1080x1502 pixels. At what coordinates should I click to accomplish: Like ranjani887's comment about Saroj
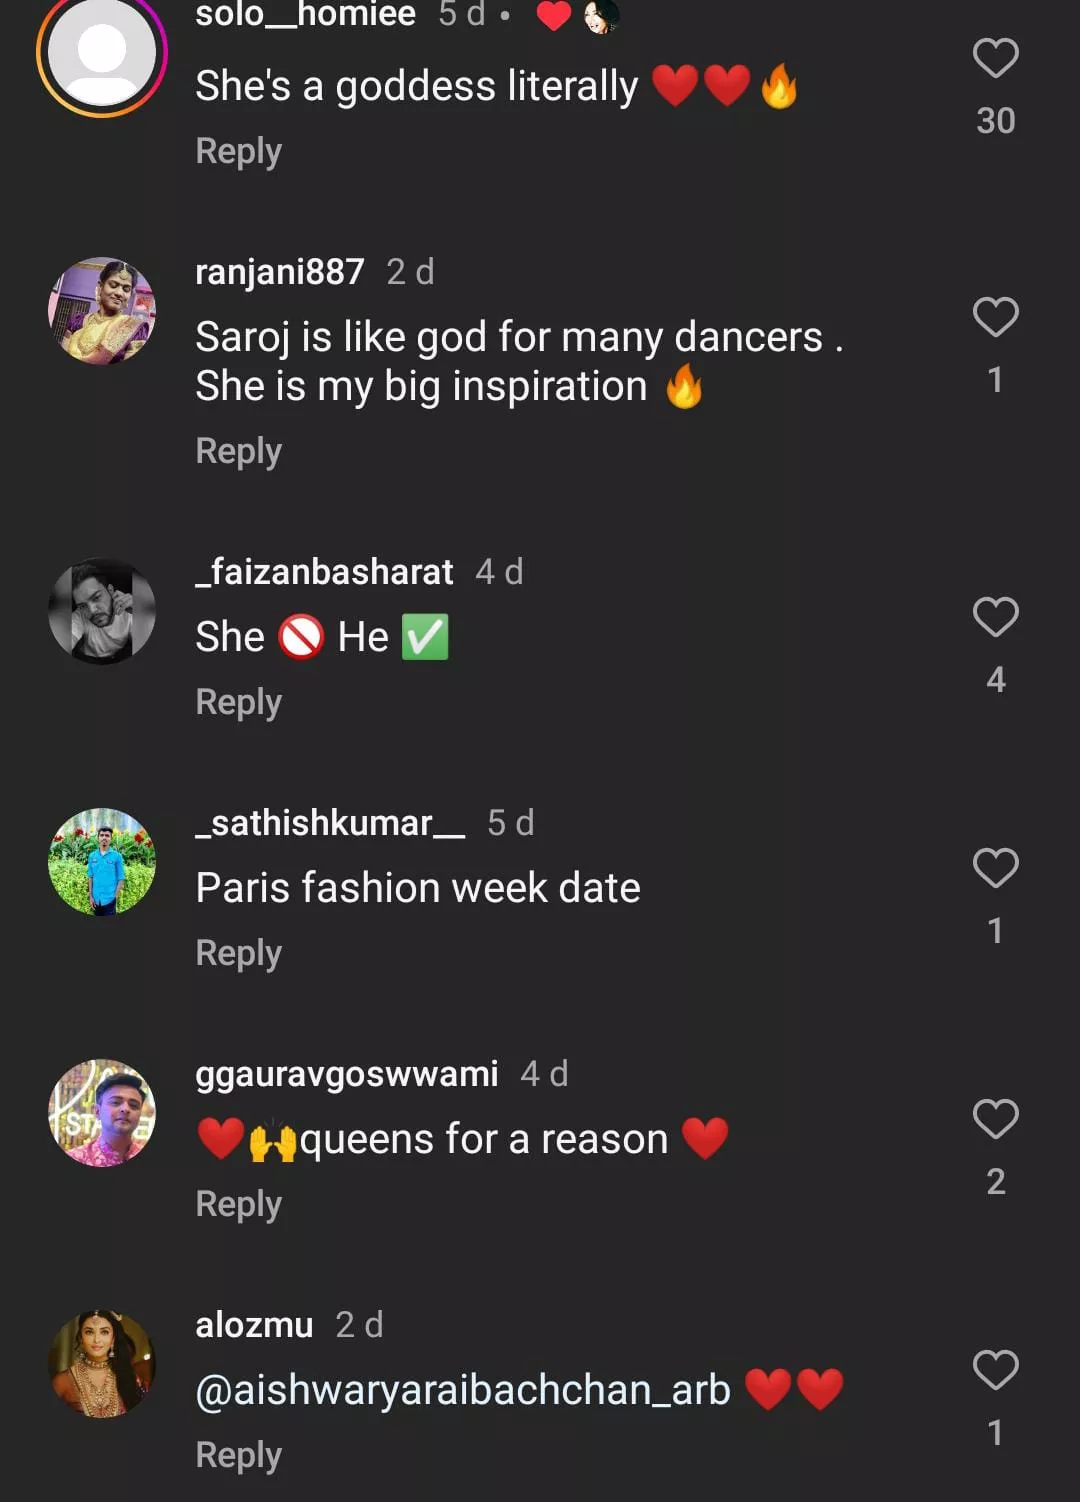coord(995,317)
